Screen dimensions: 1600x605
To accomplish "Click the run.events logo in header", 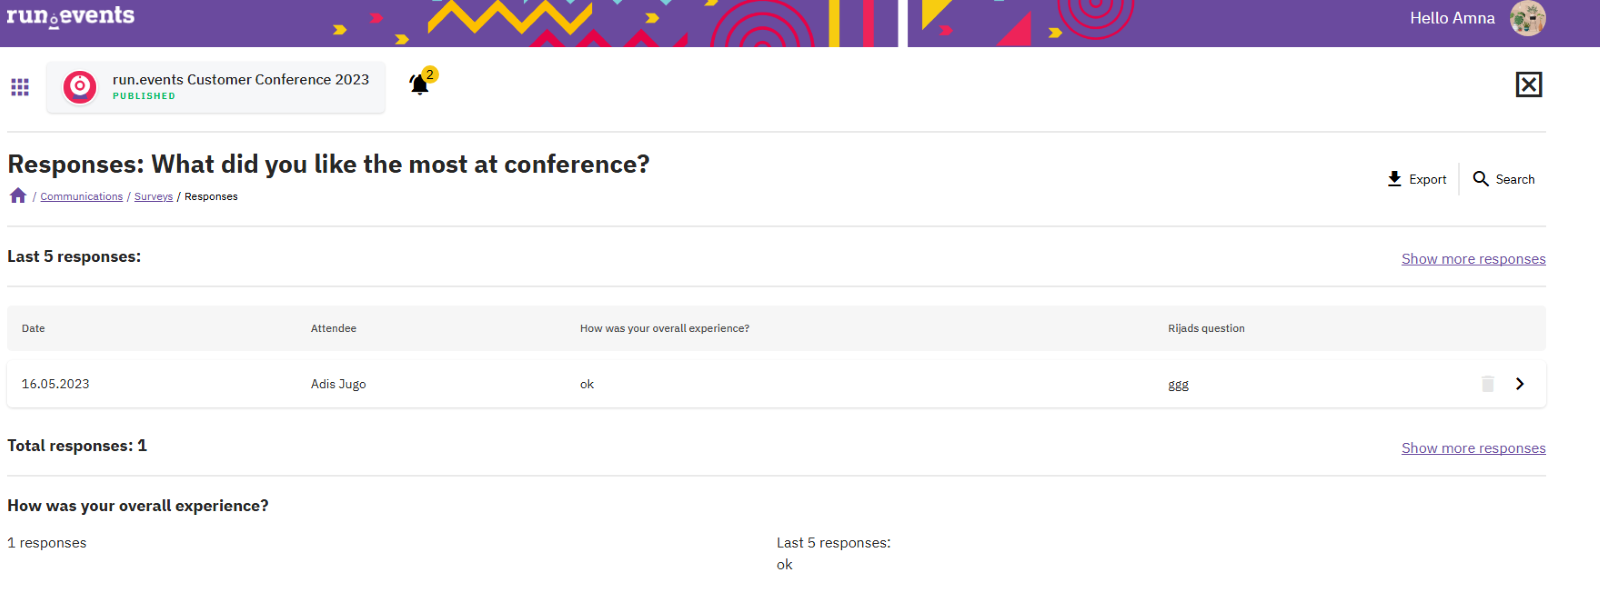I will click(70, 16).
